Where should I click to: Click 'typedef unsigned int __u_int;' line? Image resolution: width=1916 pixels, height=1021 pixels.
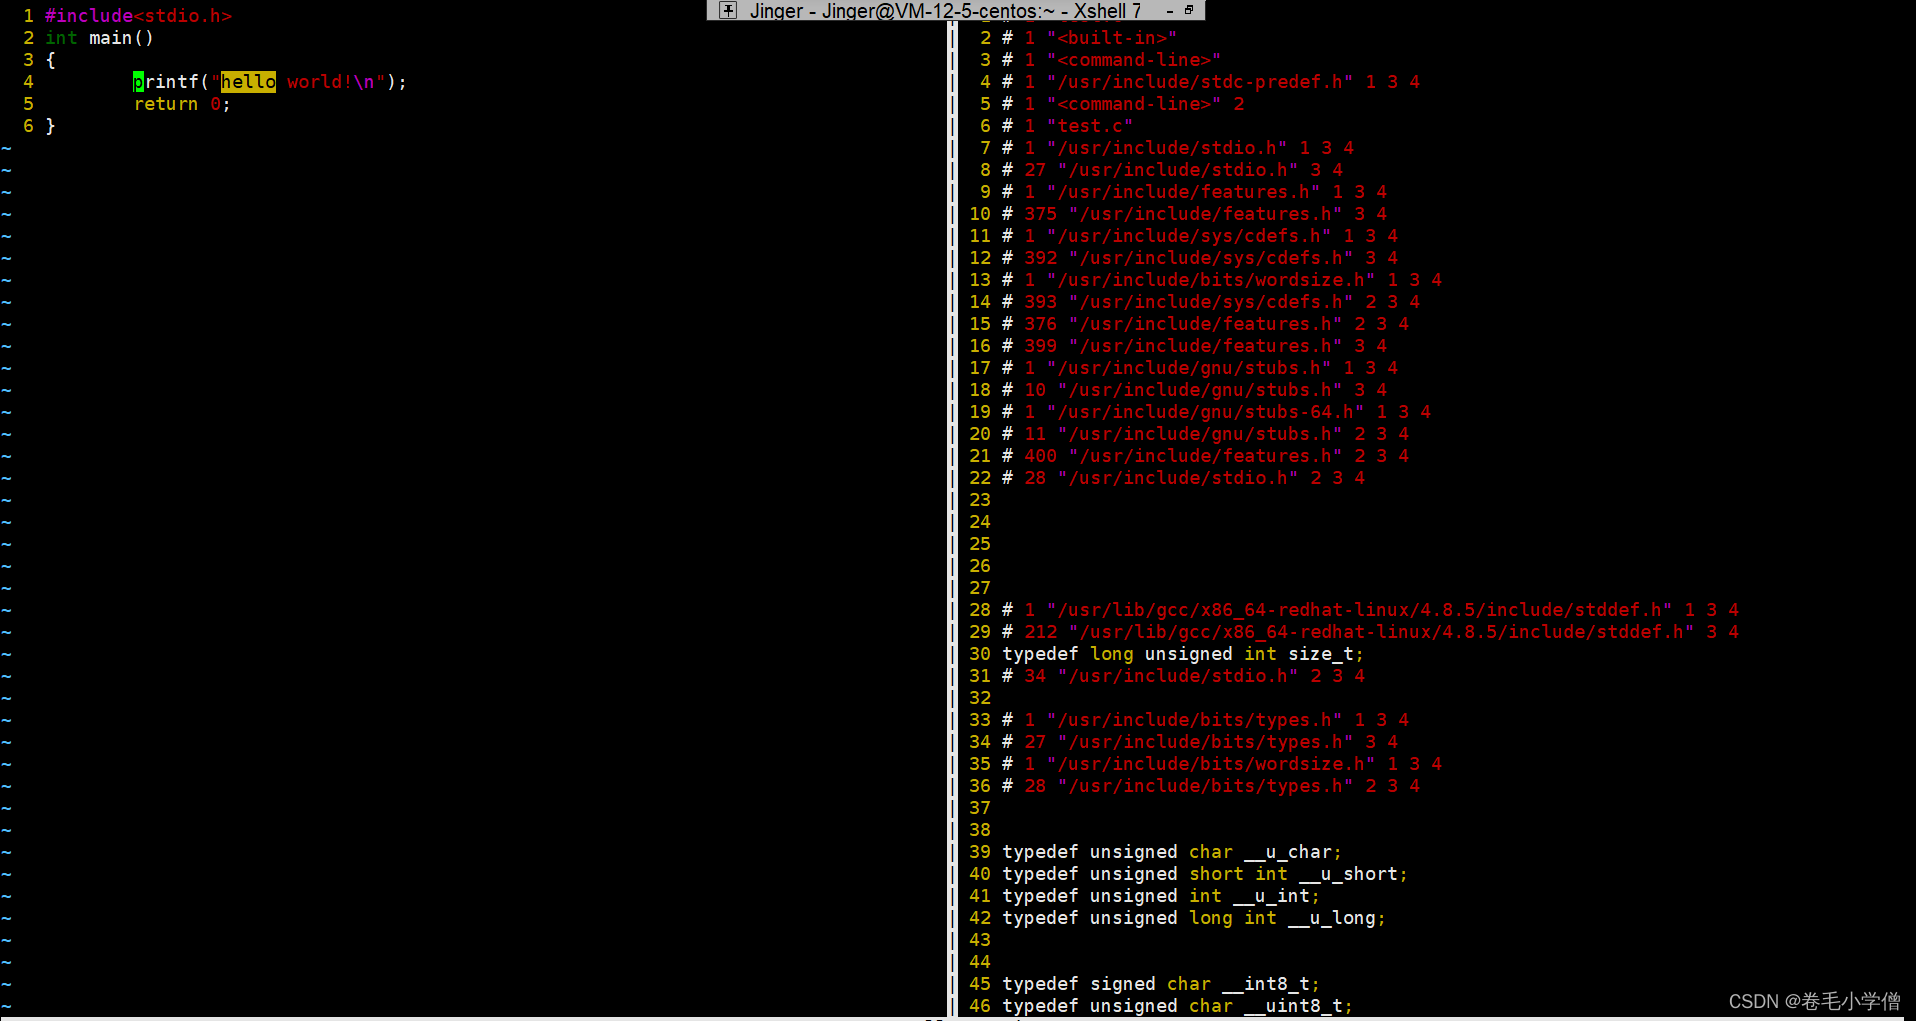click(1161, 896)
